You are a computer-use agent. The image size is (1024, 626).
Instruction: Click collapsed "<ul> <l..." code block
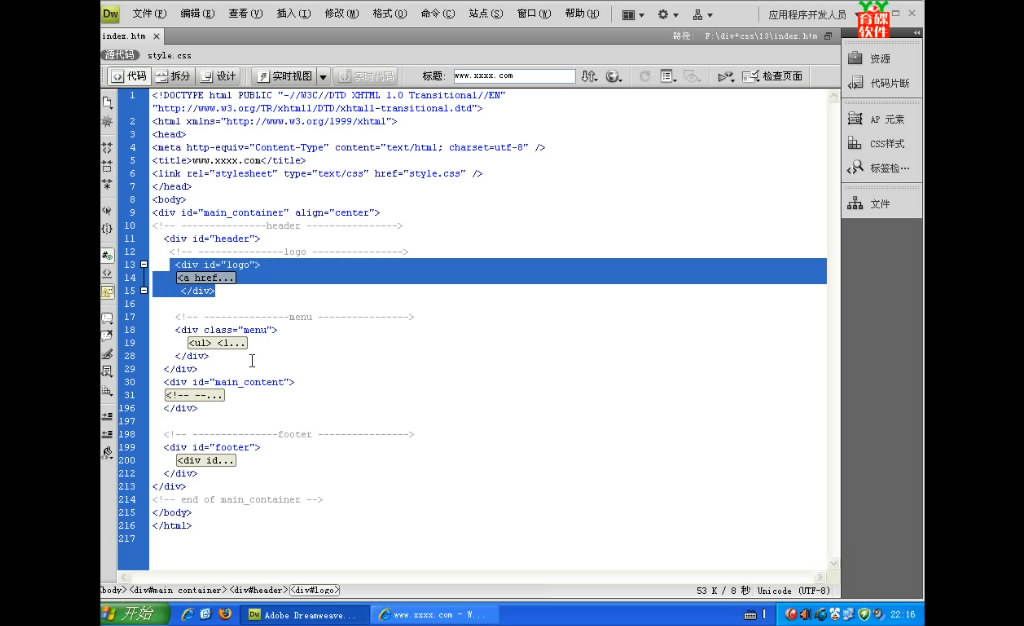click(x=217, y=343)
